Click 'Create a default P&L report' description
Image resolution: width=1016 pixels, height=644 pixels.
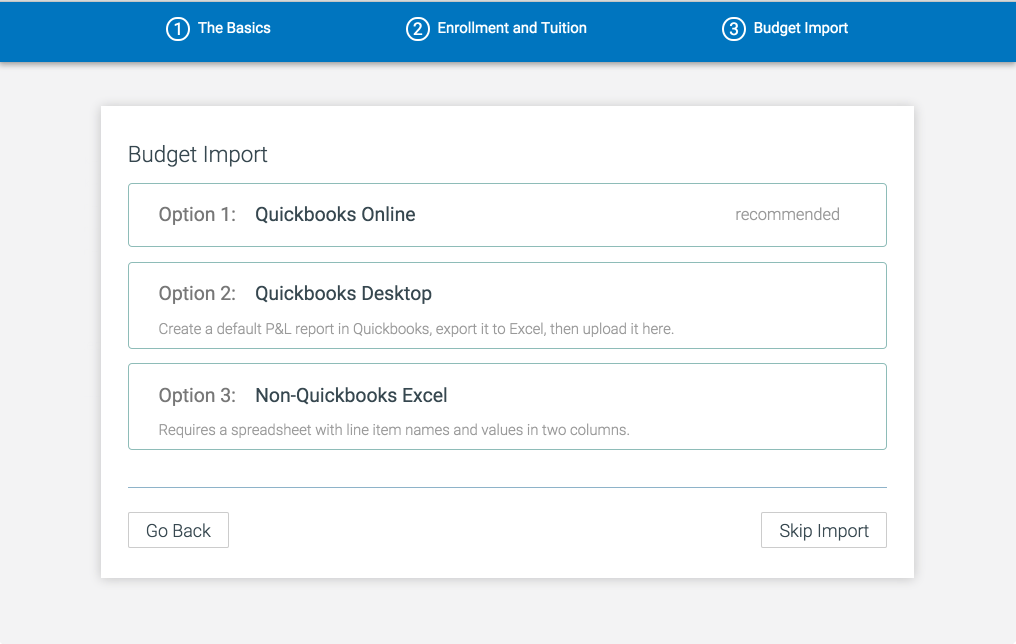(x=416, y=329)
